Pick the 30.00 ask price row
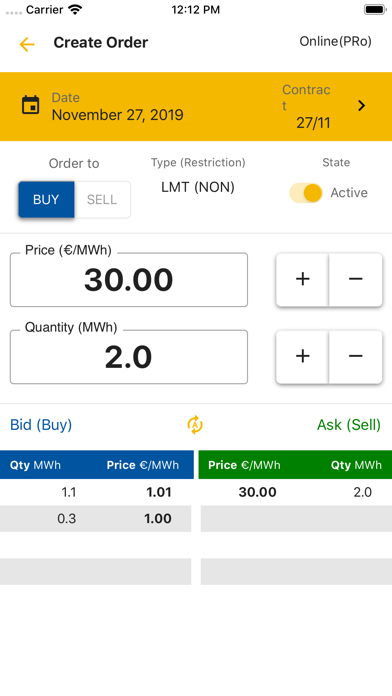The image size is (392, 696). pyautogui.click(x=295, y=492)
